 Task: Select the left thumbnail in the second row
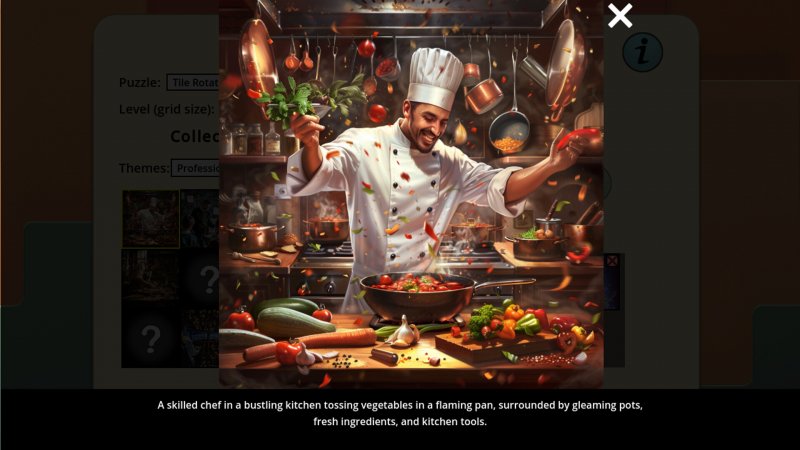tap(151, 278)
